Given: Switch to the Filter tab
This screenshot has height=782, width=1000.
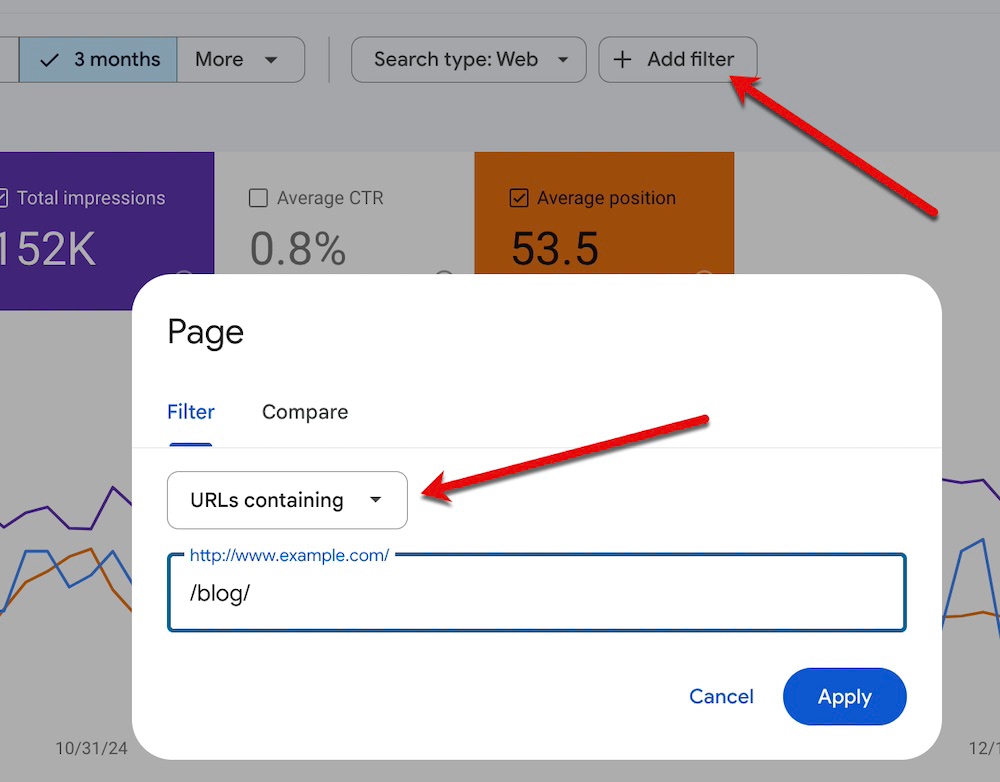Looking at the screenshot, I should (190, 412).
